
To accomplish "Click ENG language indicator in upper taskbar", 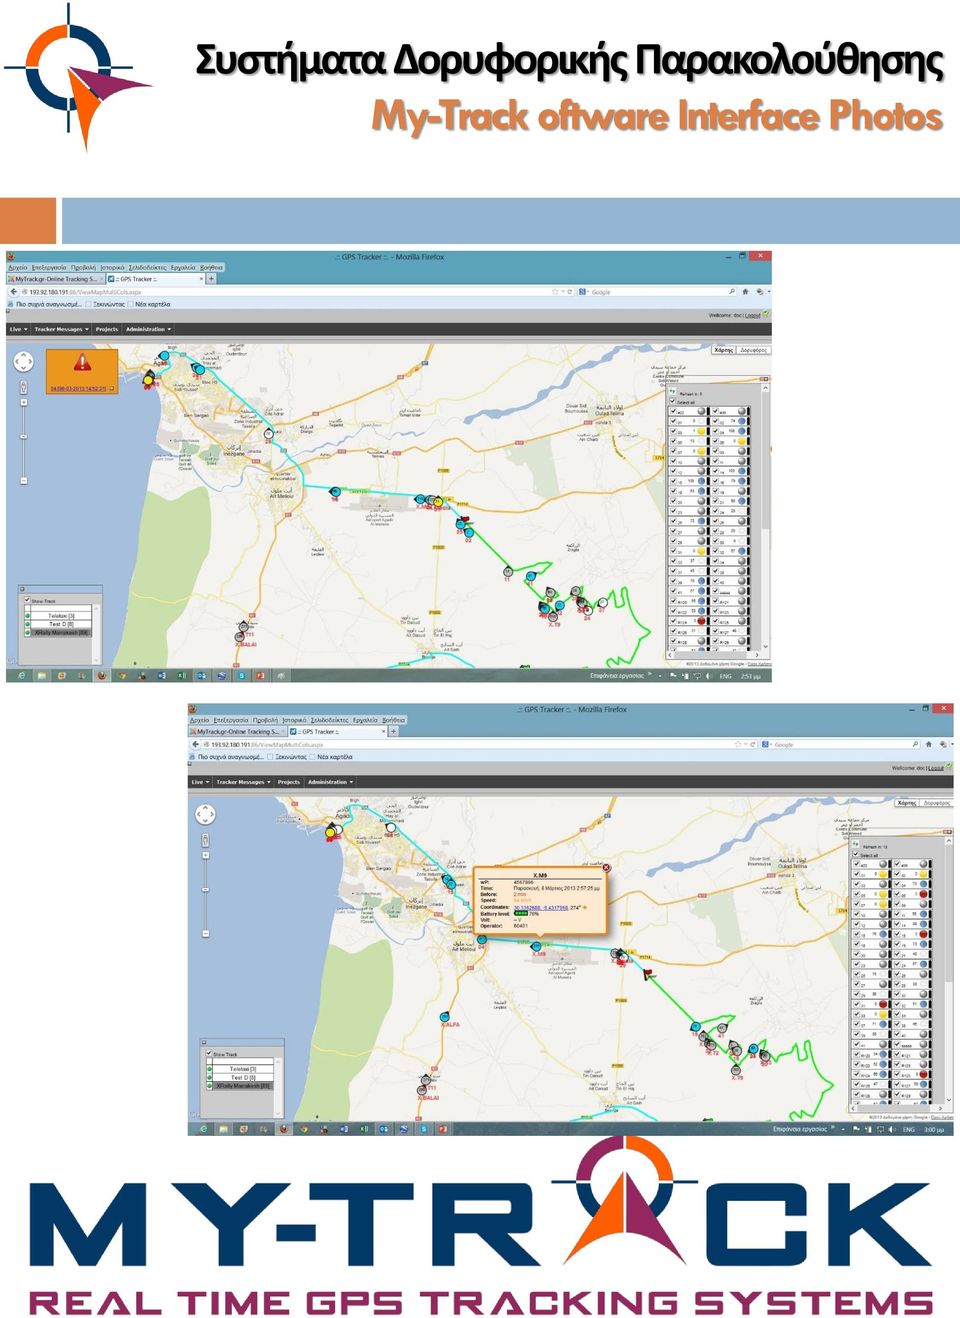I will (726, 676).
